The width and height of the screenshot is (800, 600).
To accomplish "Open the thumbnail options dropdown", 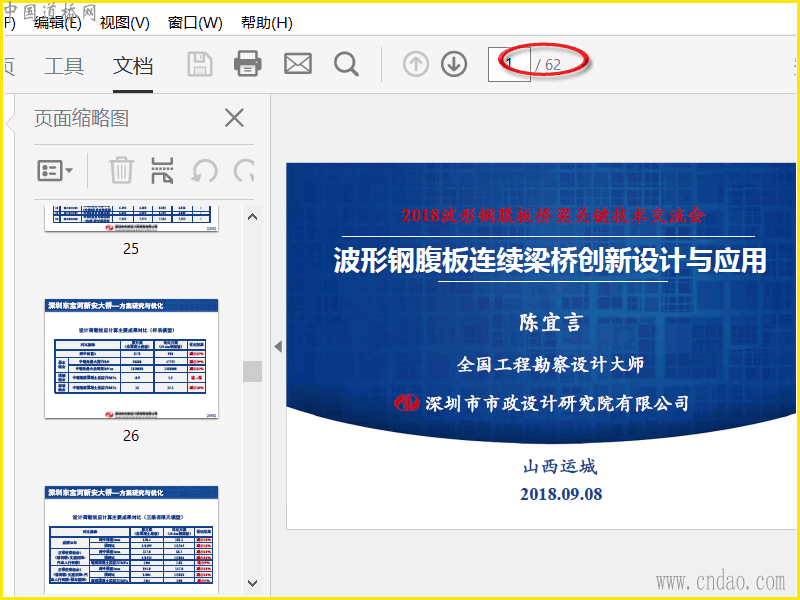I will click(55, 170).
